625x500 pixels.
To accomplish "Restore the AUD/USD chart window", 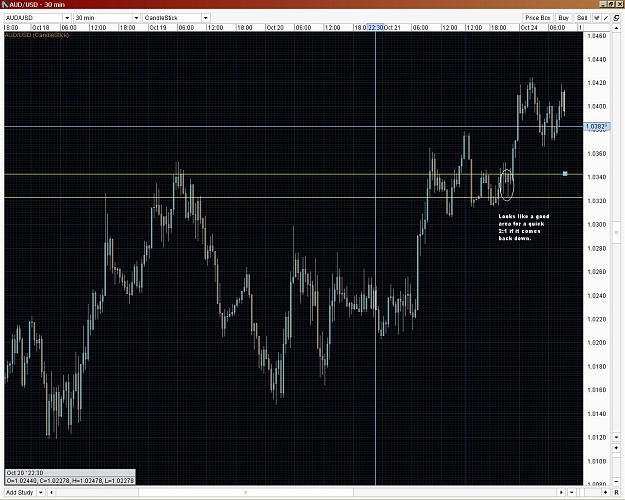I will coord(611,5).
